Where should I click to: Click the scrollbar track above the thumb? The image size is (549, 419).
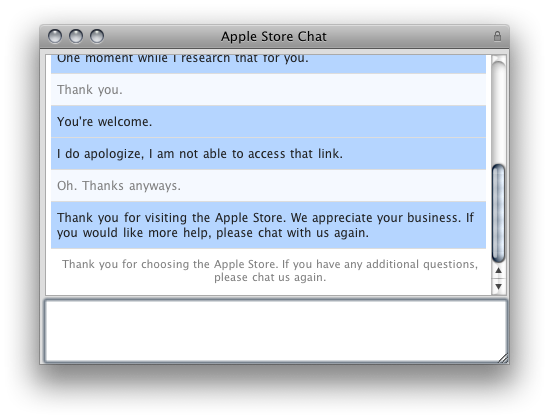click(499, 116)
